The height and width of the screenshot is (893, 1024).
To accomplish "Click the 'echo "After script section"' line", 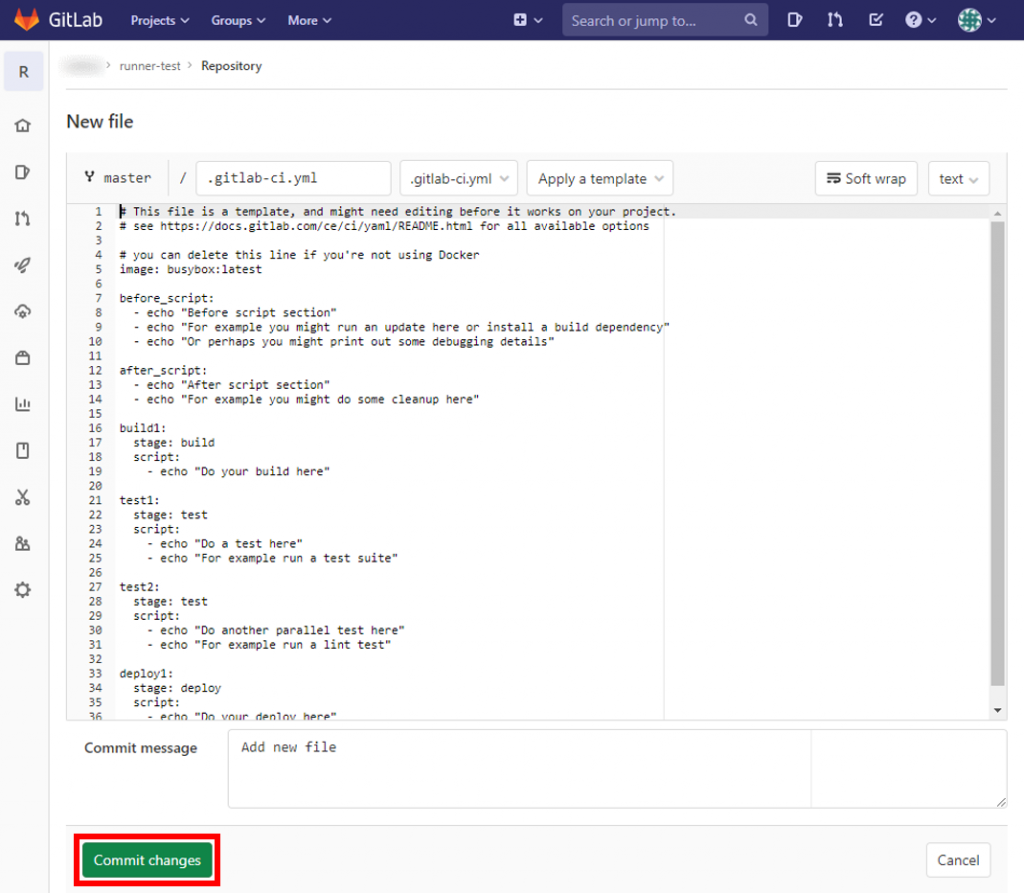I will click(232, 385).
